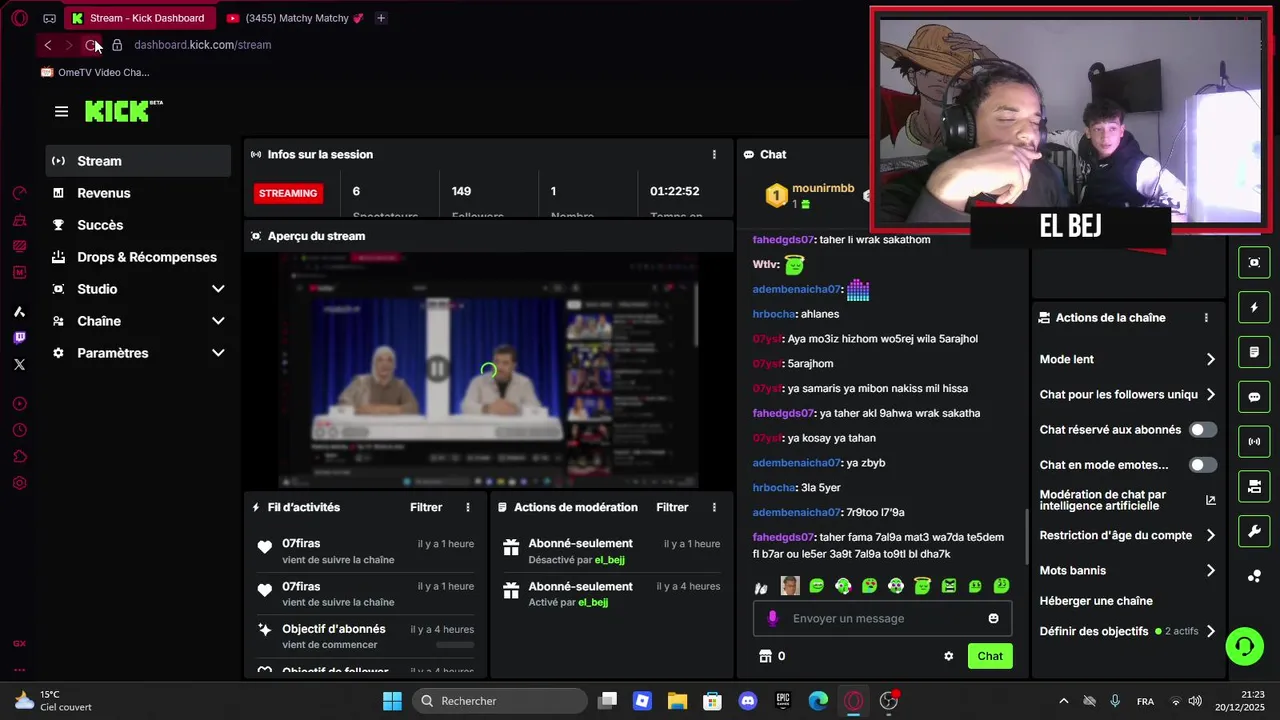
Task: Switch to the Matchy Matchy YouTube tab
Action: pyautogui.click(x=294, y=18)
